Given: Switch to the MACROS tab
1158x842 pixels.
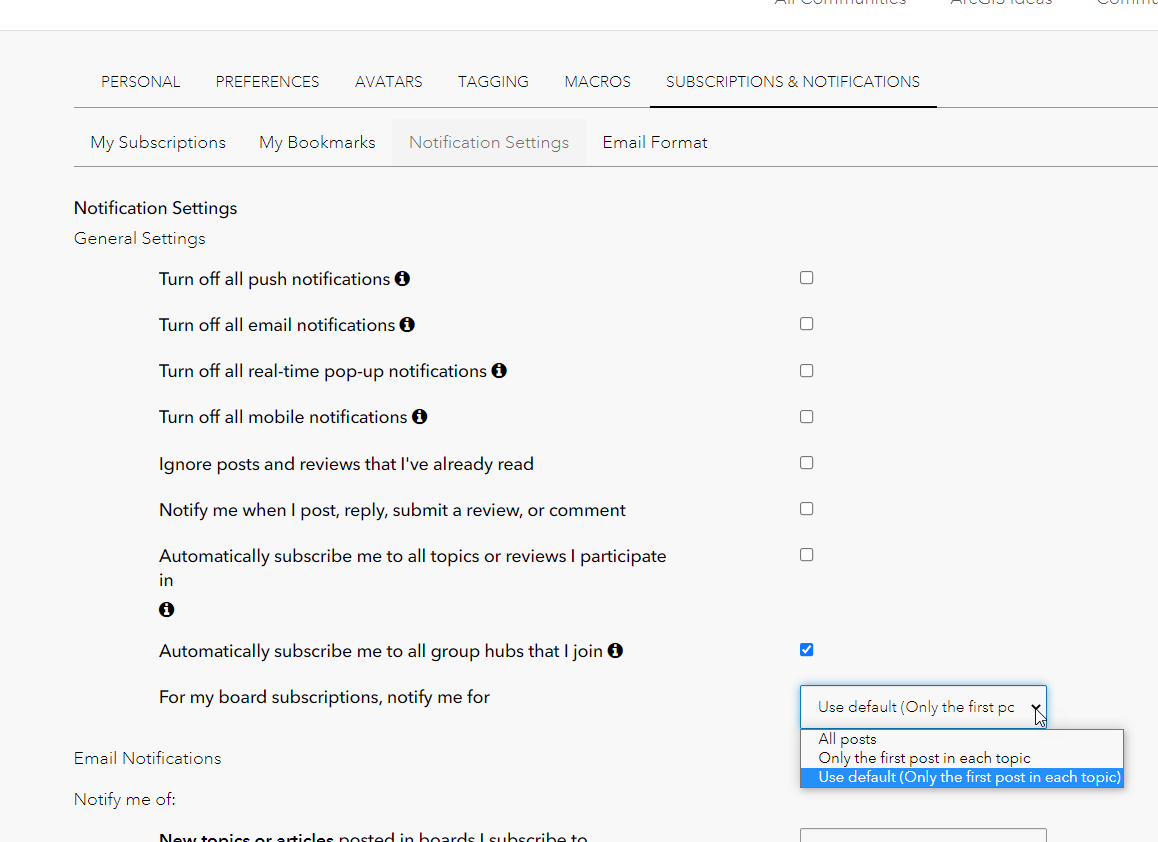Looking at the screenshot, I should point(597,81).
